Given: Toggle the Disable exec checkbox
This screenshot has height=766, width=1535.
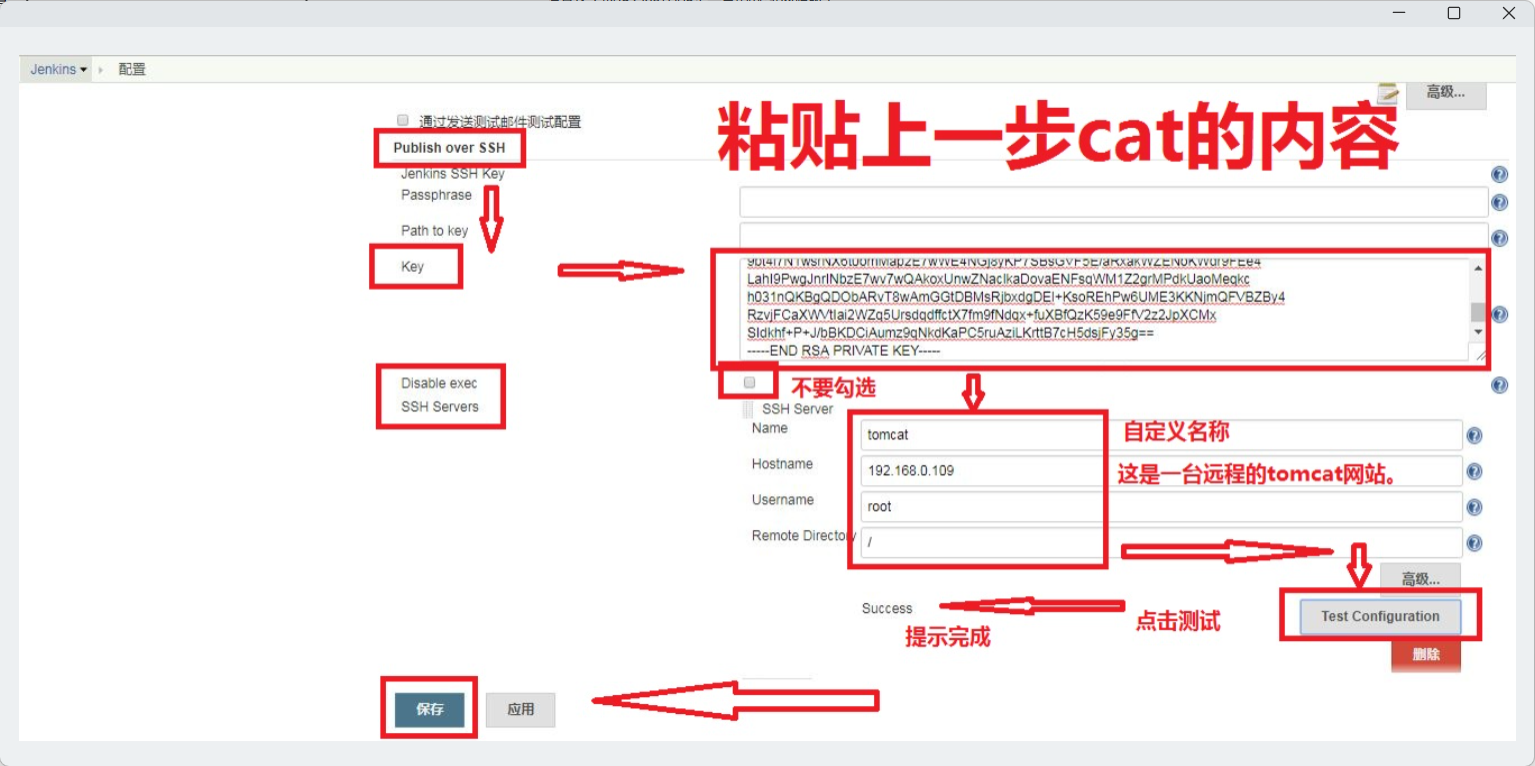Looking at the screenshot, I should [750, 382].
